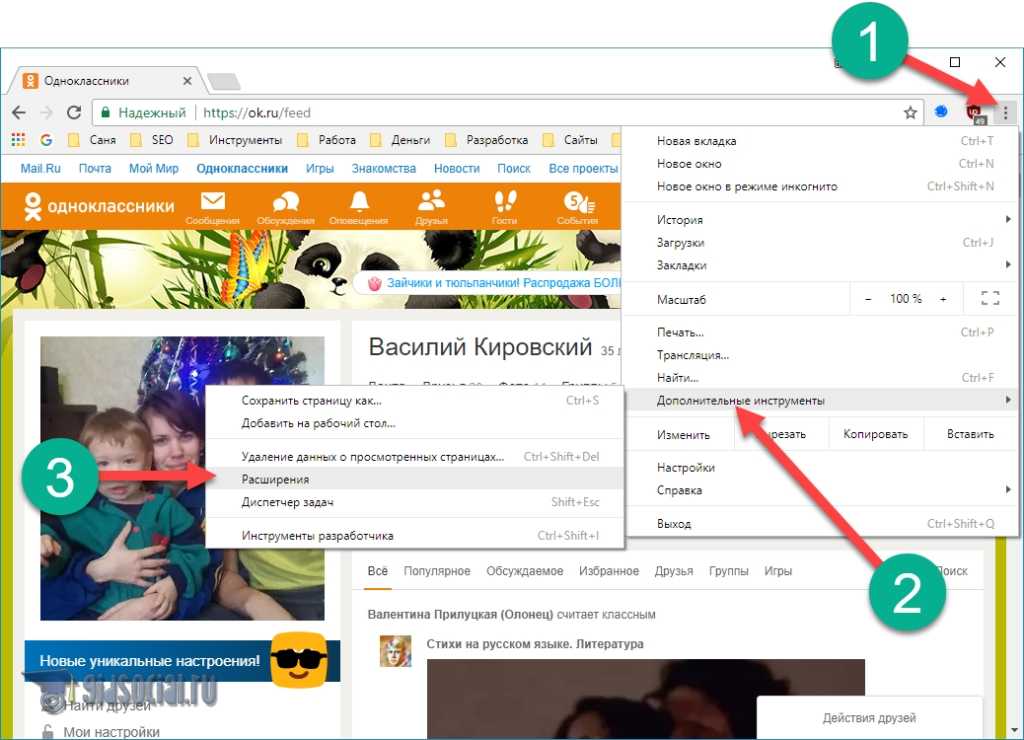Click Копировать in the edit row
Viewport: 1024px width, 740px height.
[875, 434]
